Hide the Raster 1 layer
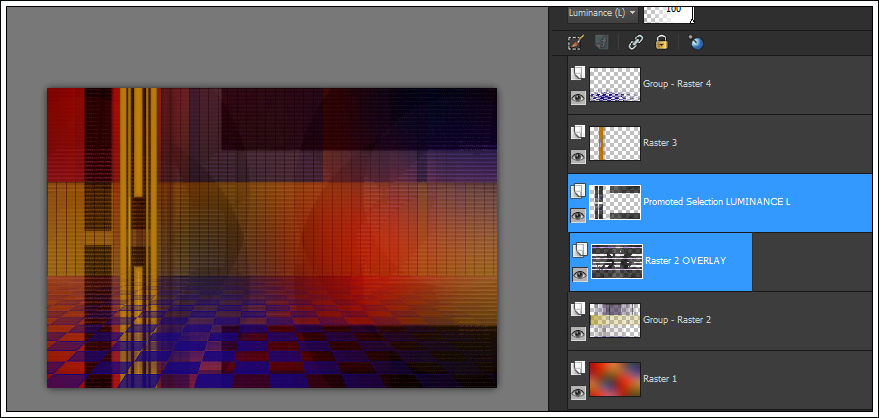The width and height of the screenshot is (879, 418). pos(578,393)
